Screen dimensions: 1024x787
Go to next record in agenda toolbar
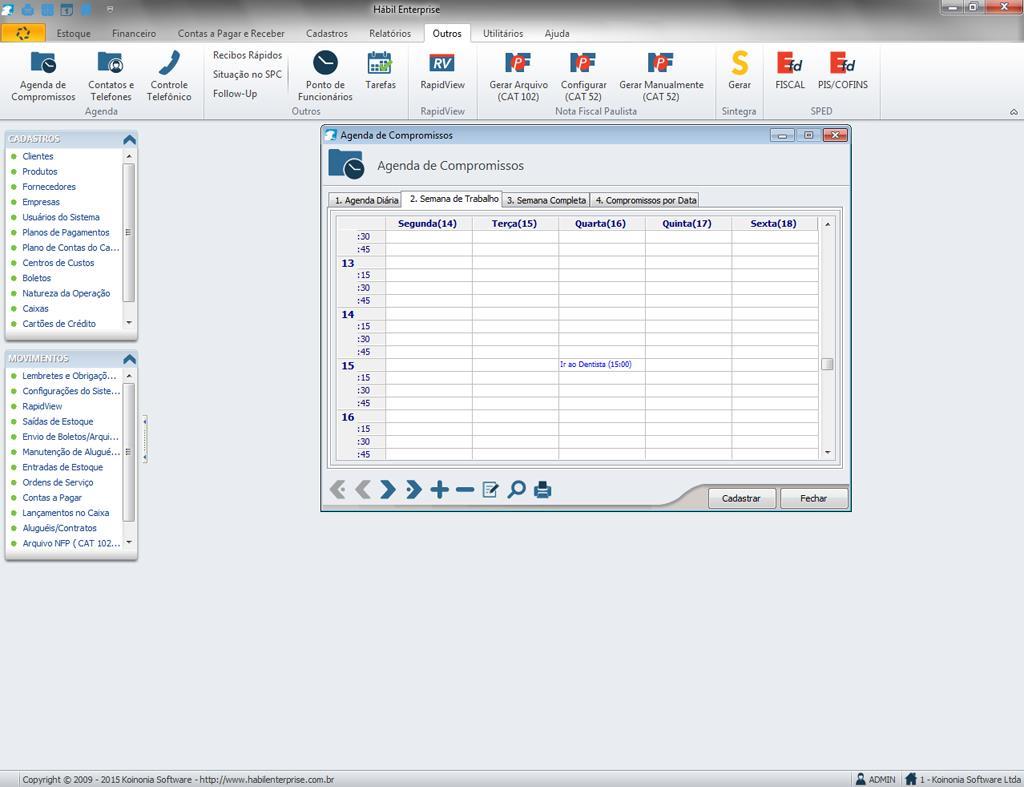(388, 489)
